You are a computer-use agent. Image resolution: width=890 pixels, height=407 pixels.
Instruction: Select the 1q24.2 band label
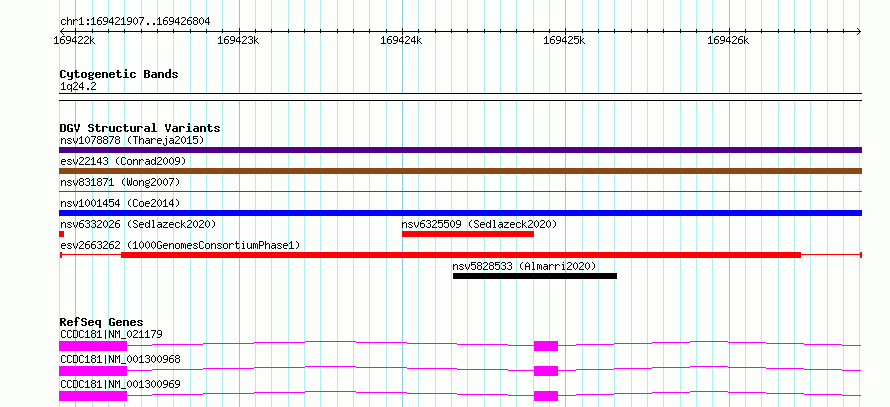[x=78, y=87]
